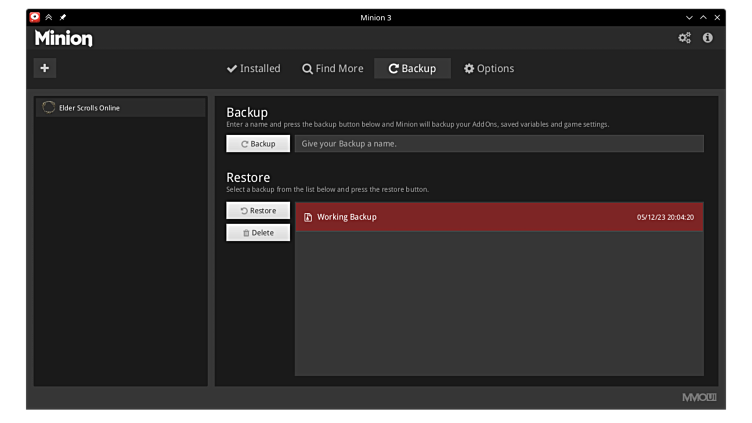Minimize the Minion 3 window
Image resolution: width=752 pixels, height=423 pixels.
click(689, 17)
